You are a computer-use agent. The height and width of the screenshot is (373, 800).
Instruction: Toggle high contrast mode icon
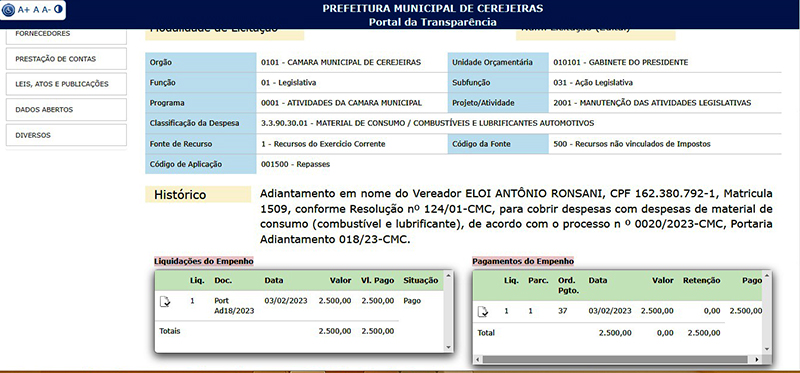pyautogui.click(x=58, y=9)
